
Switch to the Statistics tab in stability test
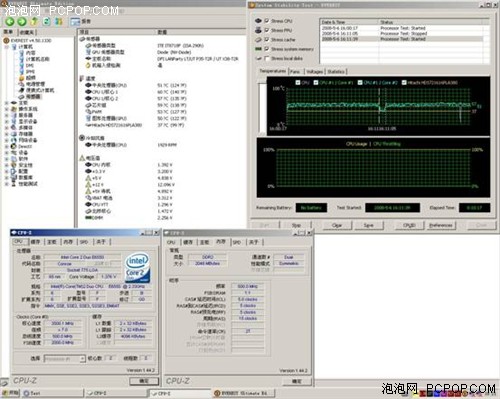coord(336,71)
